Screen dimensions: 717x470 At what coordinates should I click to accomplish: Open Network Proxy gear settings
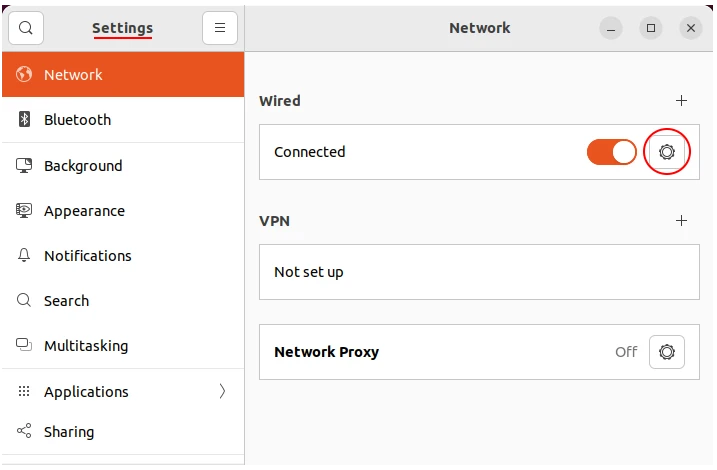point(667,352)
